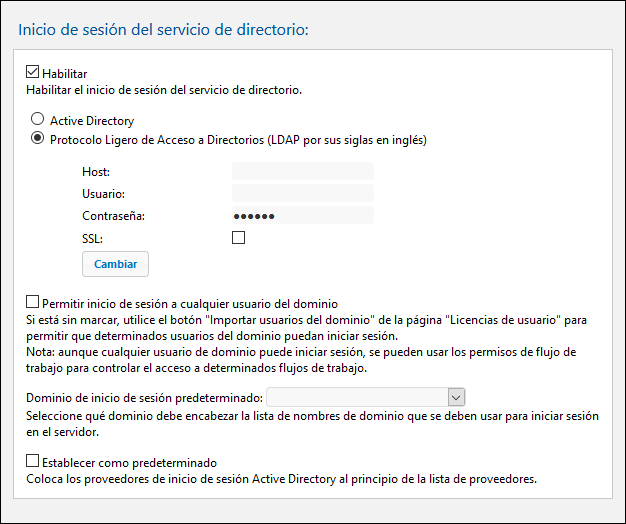
Task: Select the Protocolo Ligero de Acceso (LDAP) option
Action: click(x=38, y=139)
